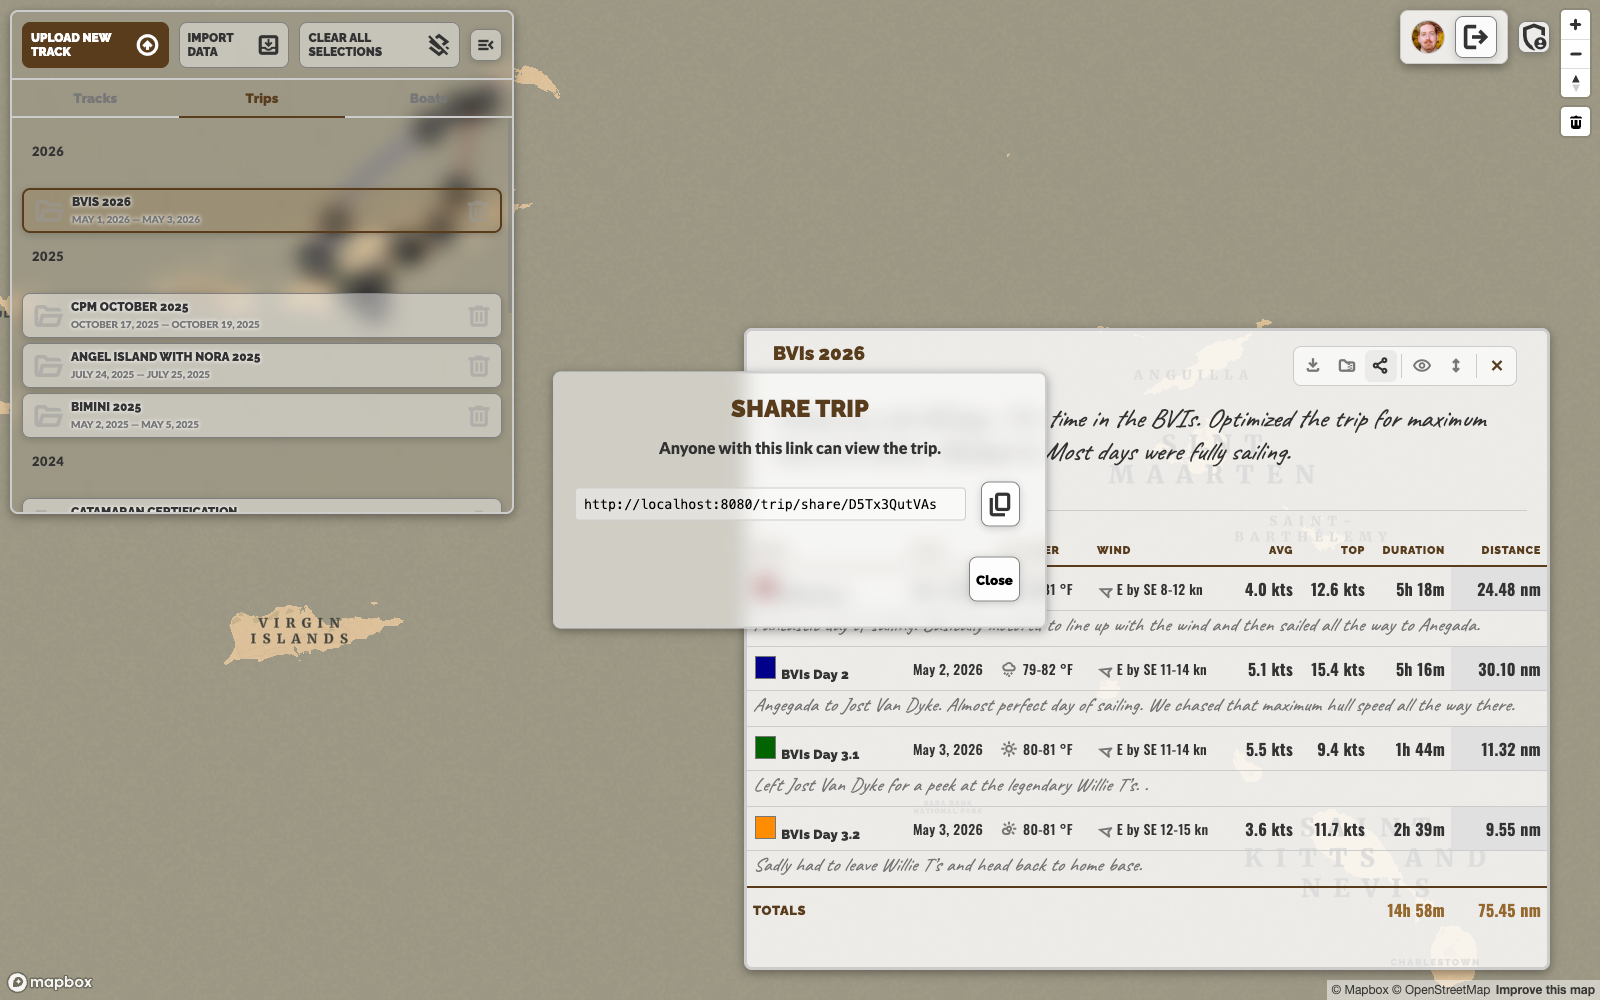Open the privacy shield icon
The image size is (1600, 1000).
tap(1534, 38)
